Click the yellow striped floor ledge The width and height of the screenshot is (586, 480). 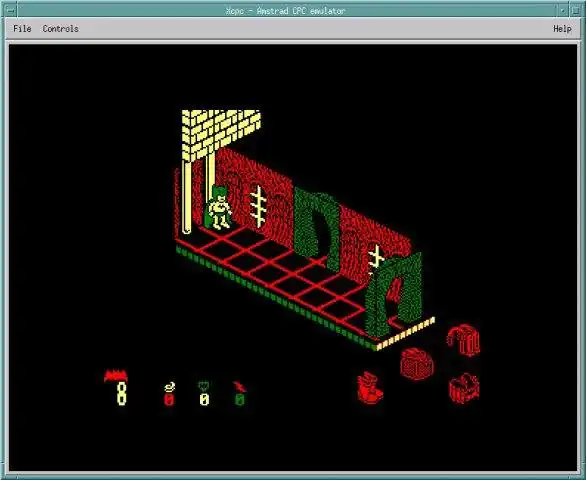point(405,333)
